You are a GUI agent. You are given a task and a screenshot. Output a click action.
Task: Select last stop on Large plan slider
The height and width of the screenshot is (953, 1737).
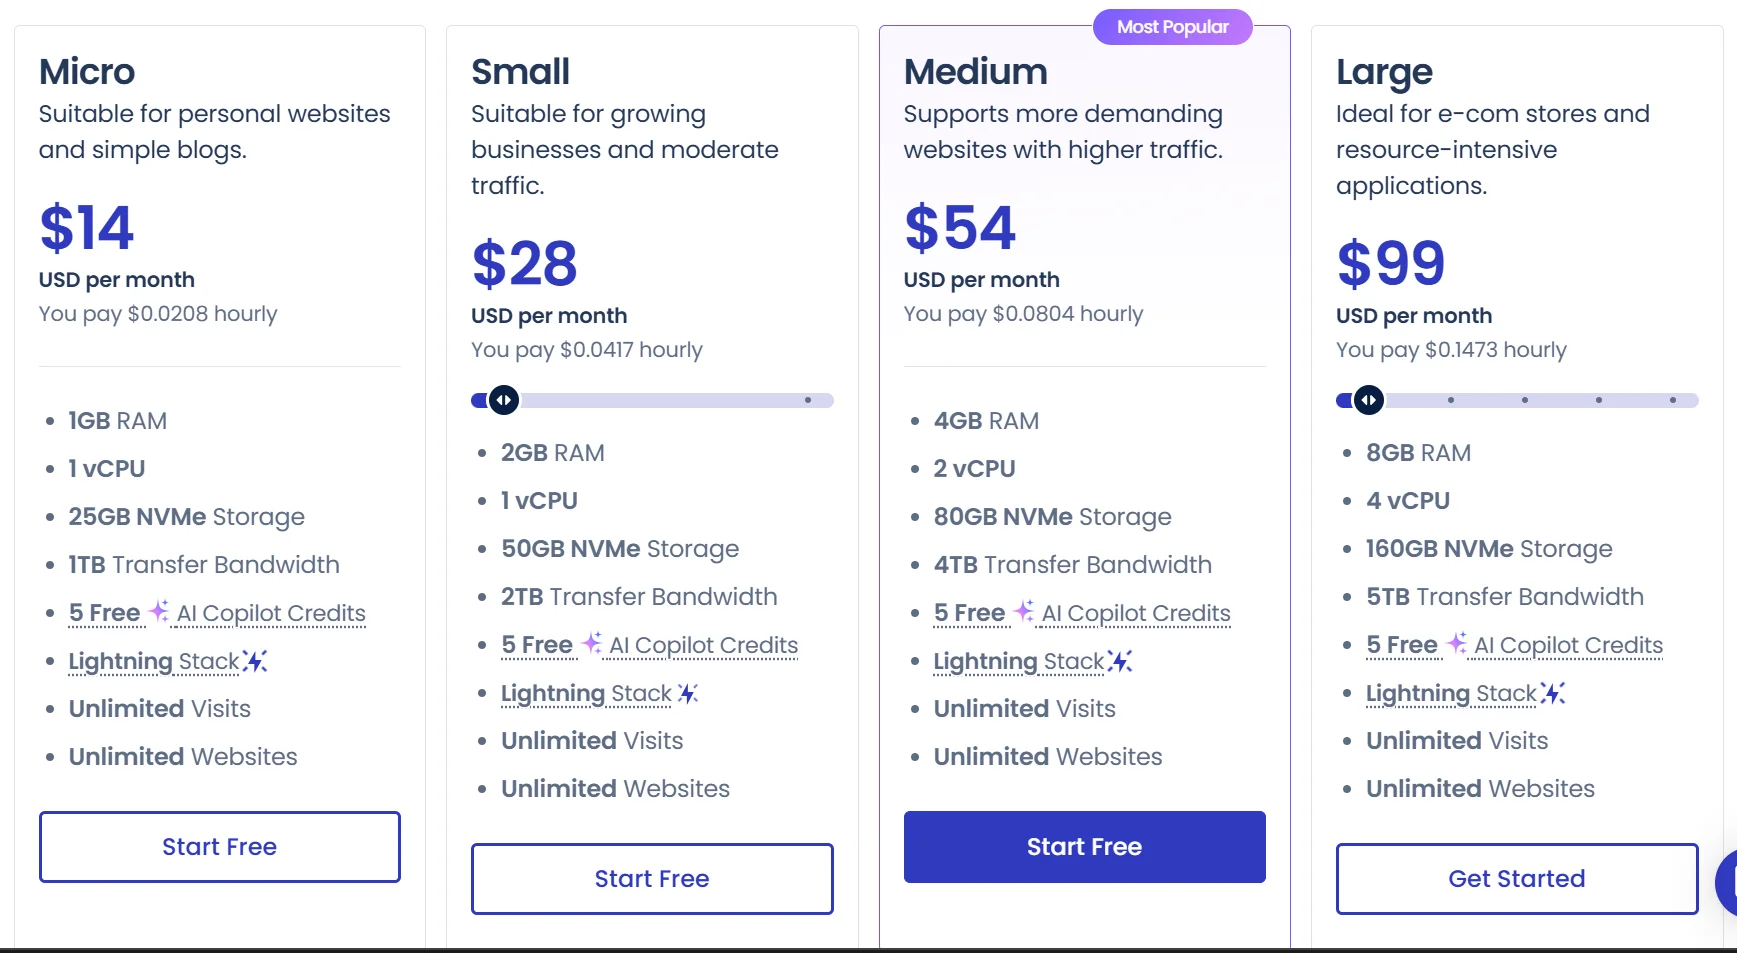pos(1673,400)
